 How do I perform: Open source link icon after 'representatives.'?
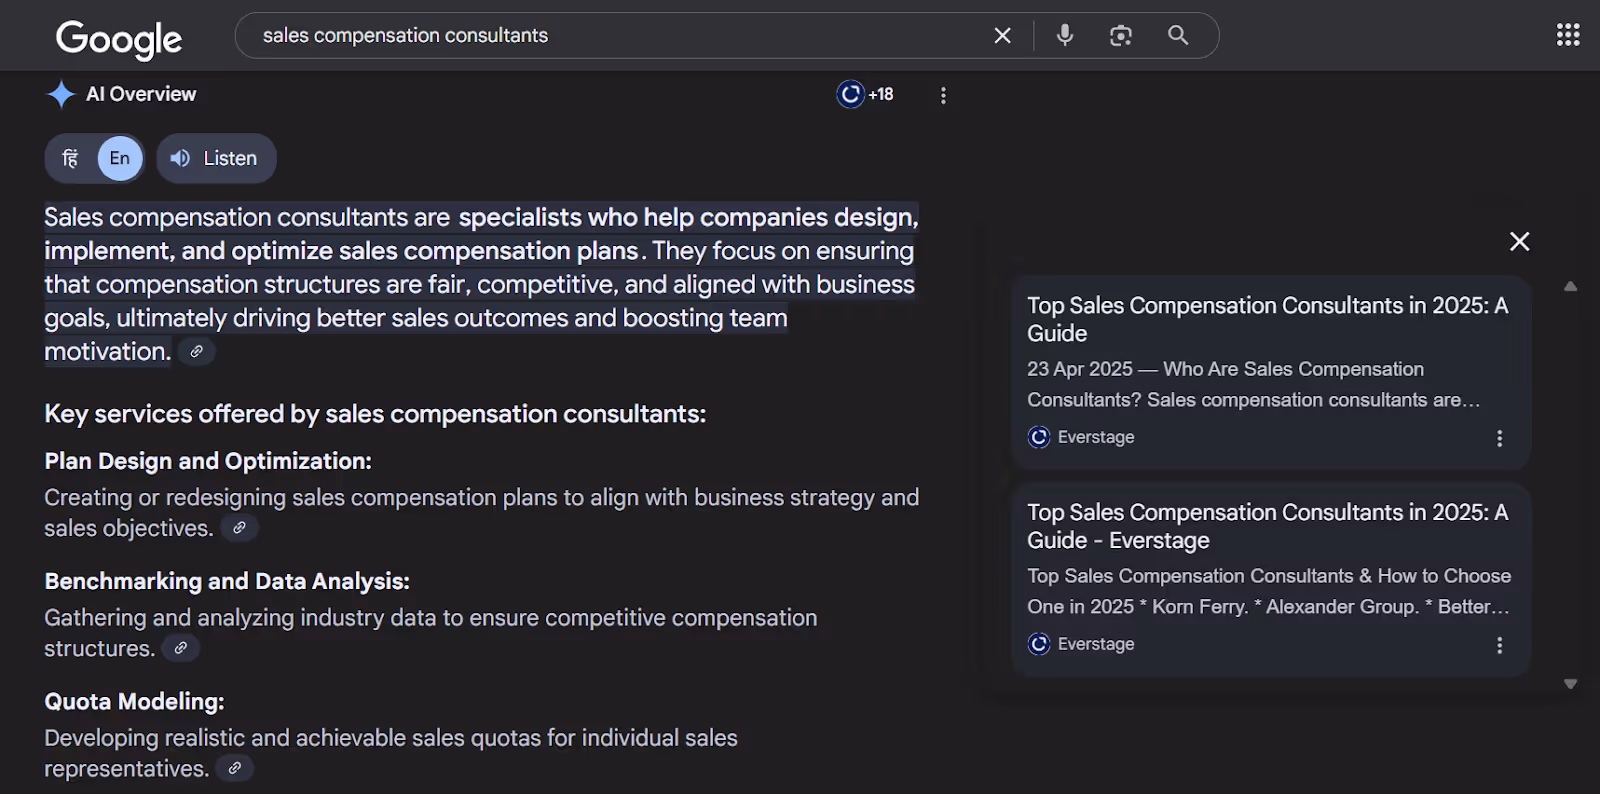234,768
